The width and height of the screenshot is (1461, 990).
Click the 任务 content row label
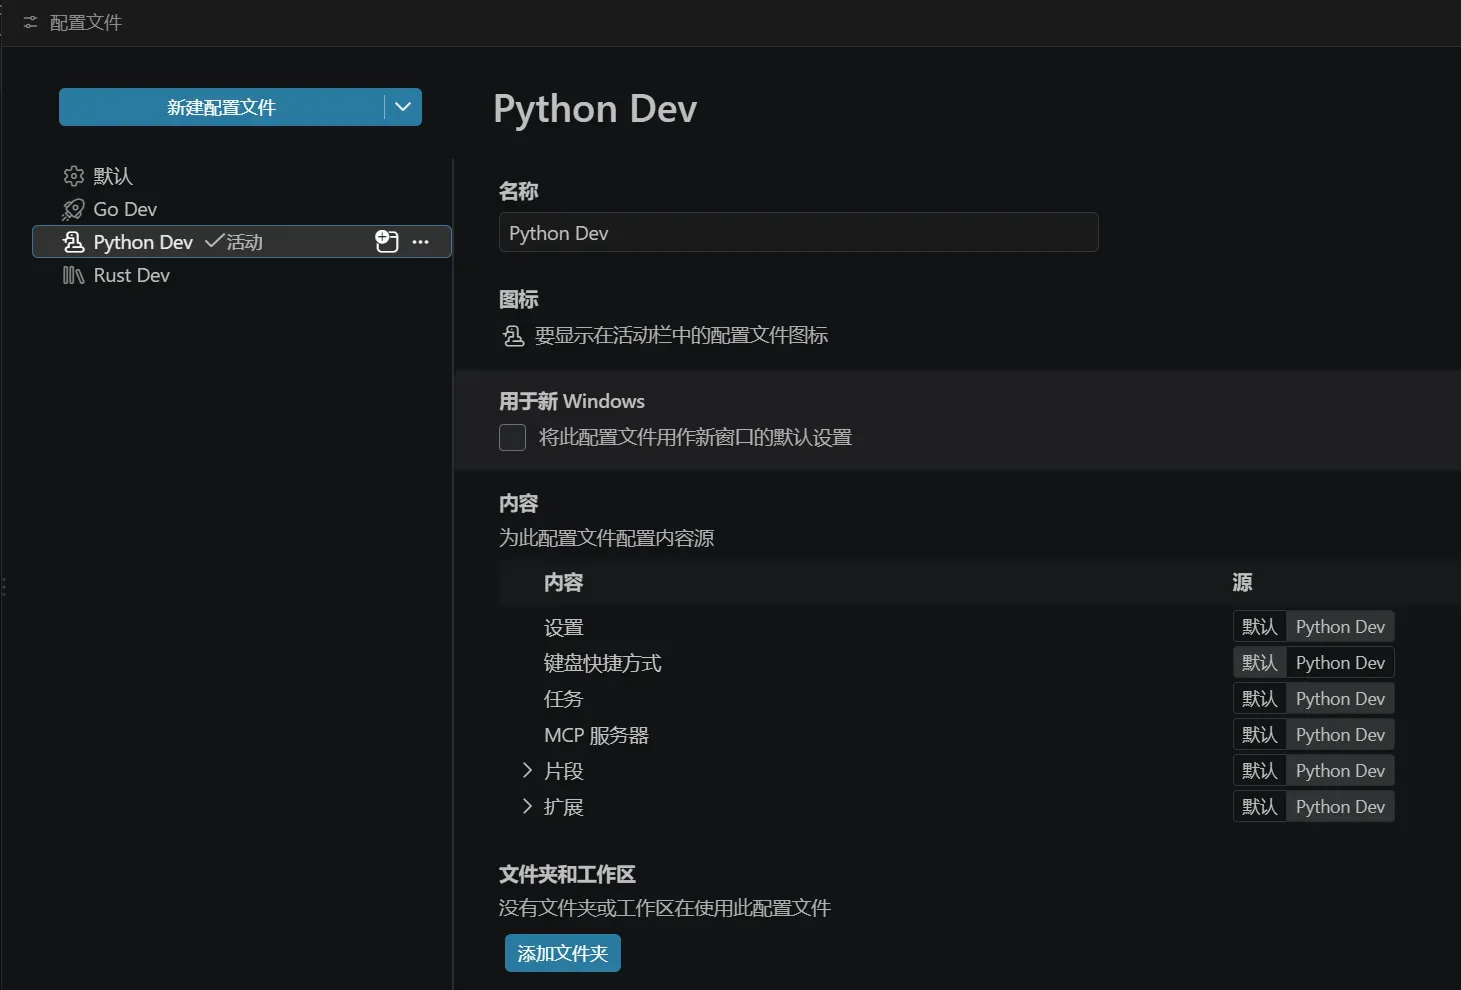[x=564, y=699]
